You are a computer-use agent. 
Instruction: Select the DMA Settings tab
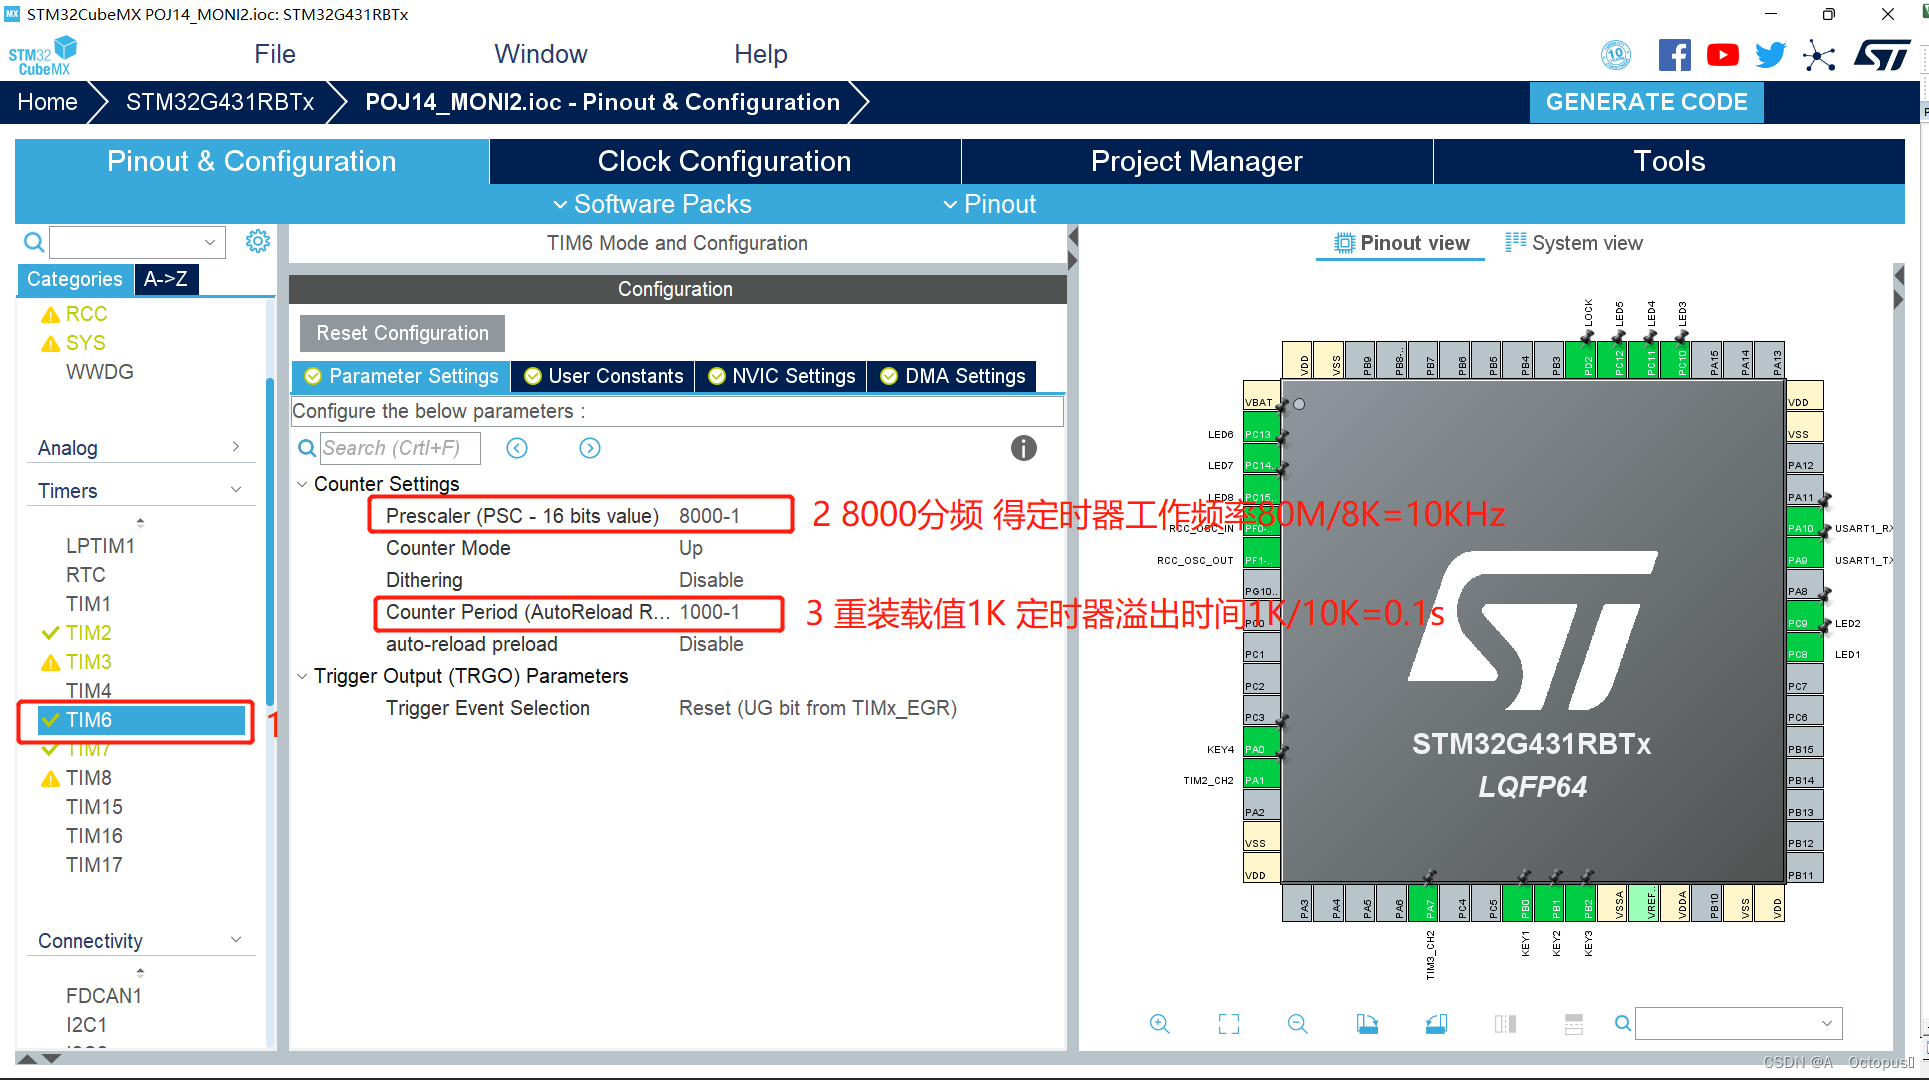(x=964, y=375)
